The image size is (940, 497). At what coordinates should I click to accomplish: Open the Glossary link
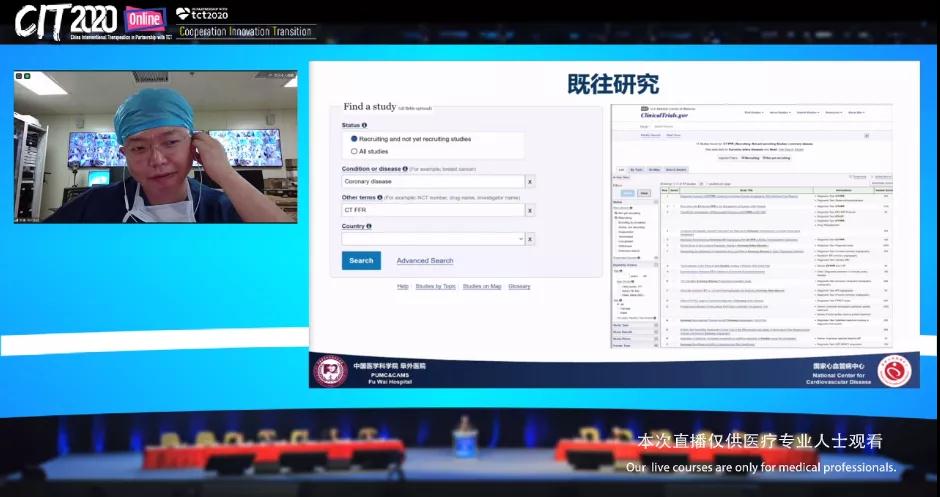click(x=519, y=287)
